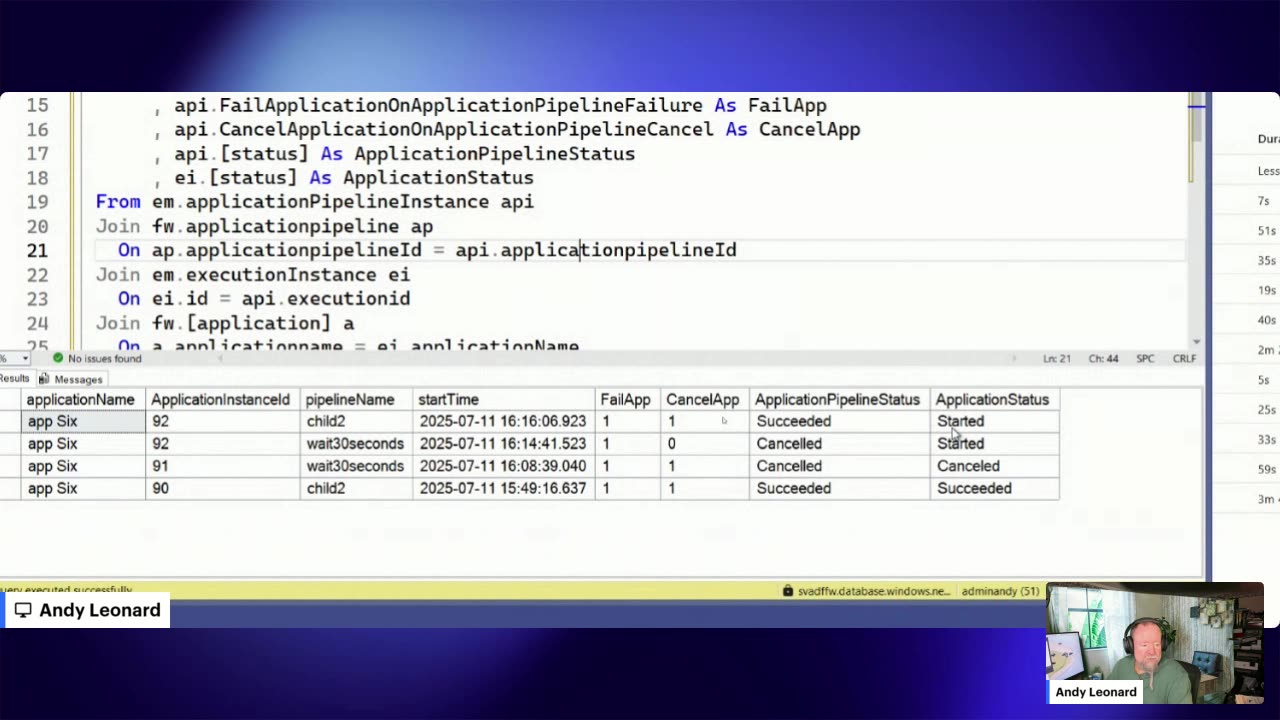Click the ei.[status] As ApplicationStatus line
This screenshot has width=1280, height=720.
[354, 178]
